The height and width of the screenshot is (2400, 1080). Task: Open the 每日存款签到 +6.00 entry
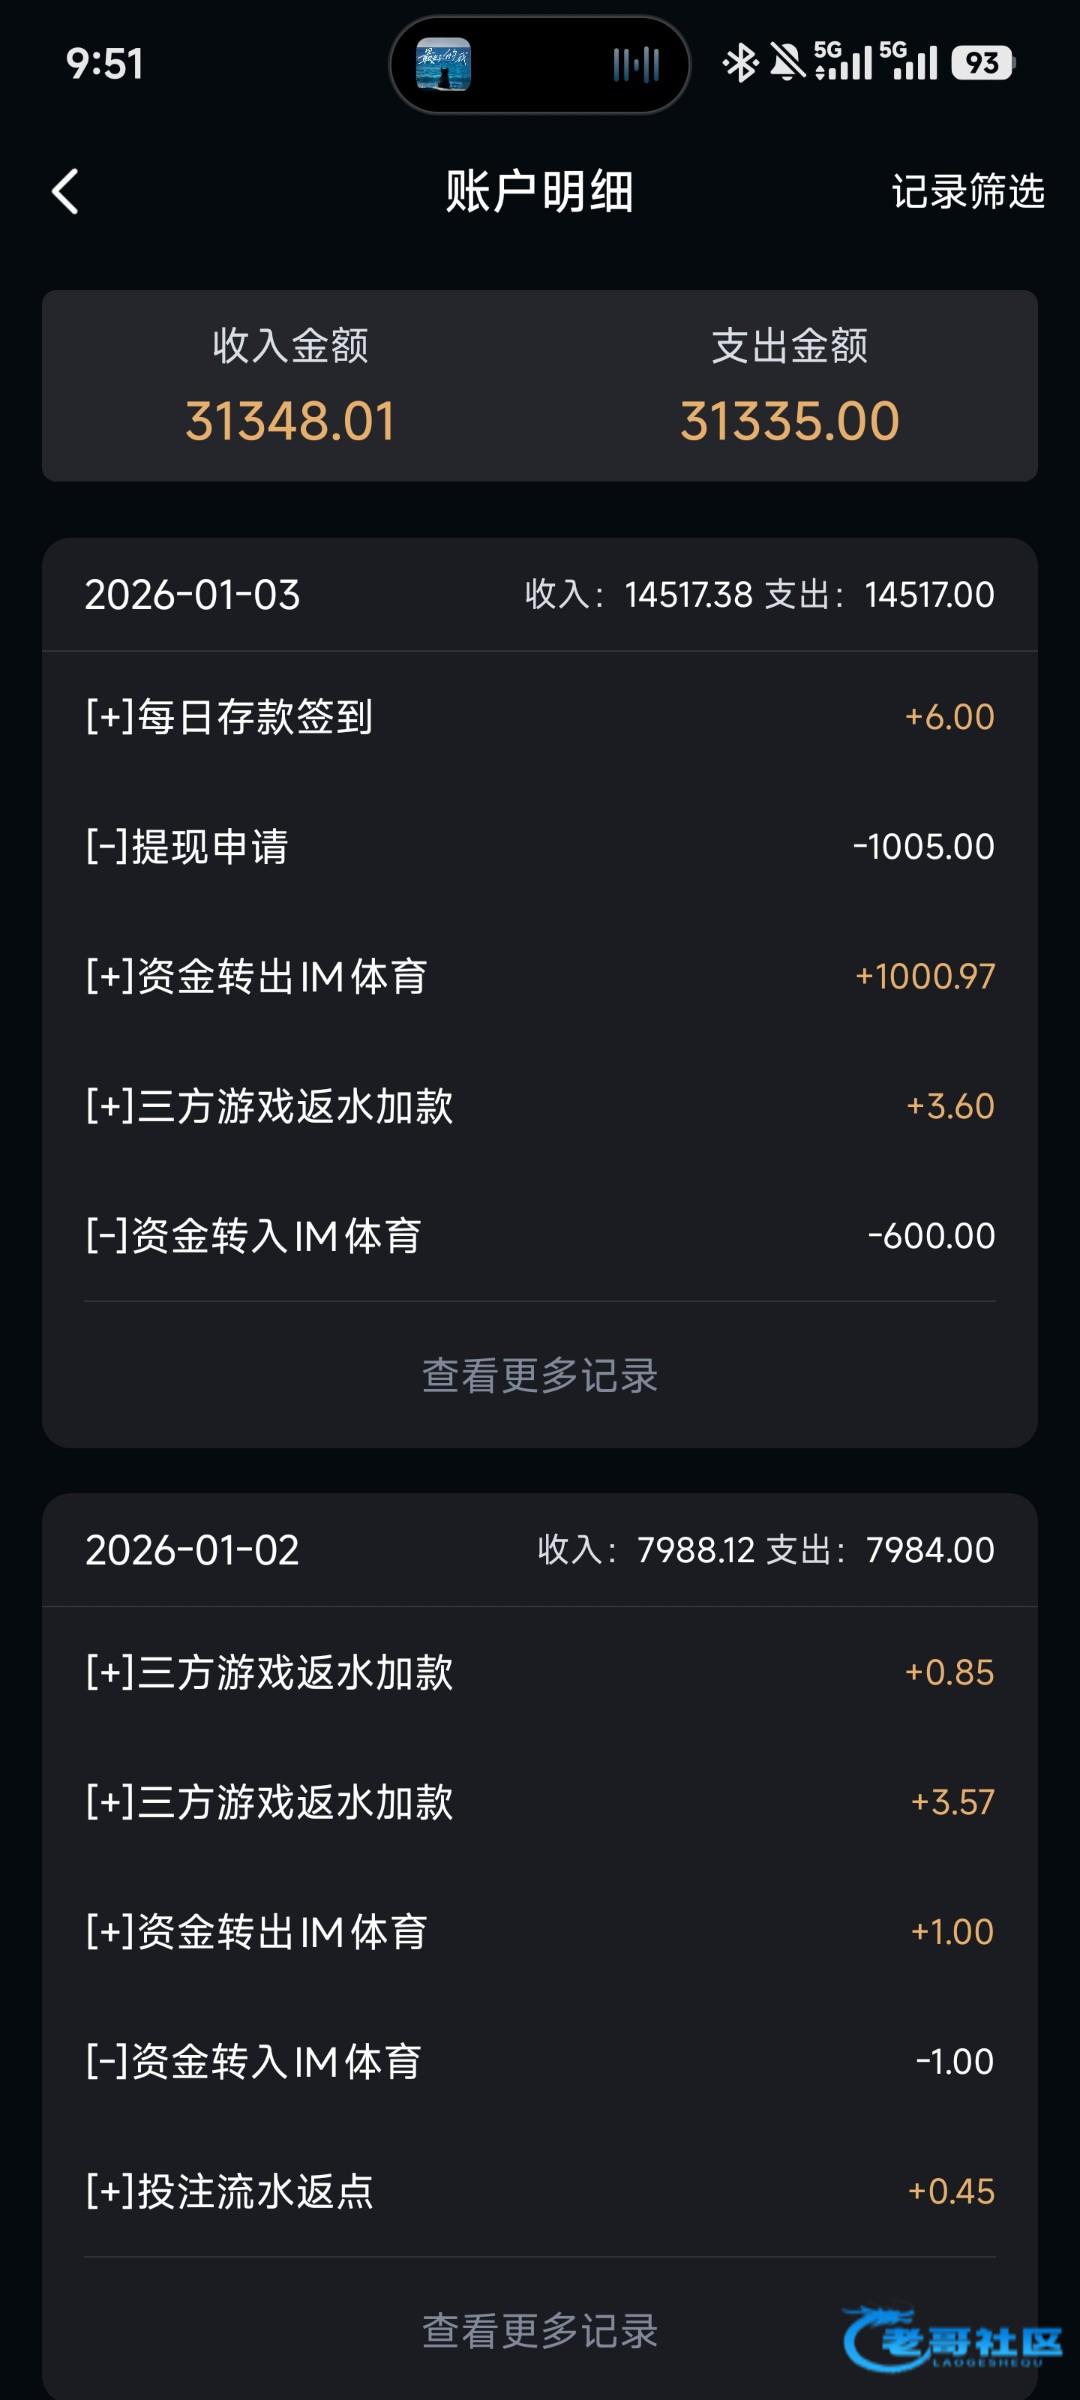(x=540, y=717)
